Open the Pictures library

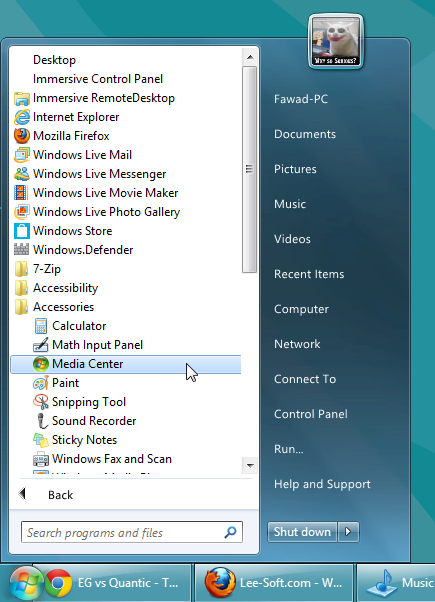tap(295, 169)
